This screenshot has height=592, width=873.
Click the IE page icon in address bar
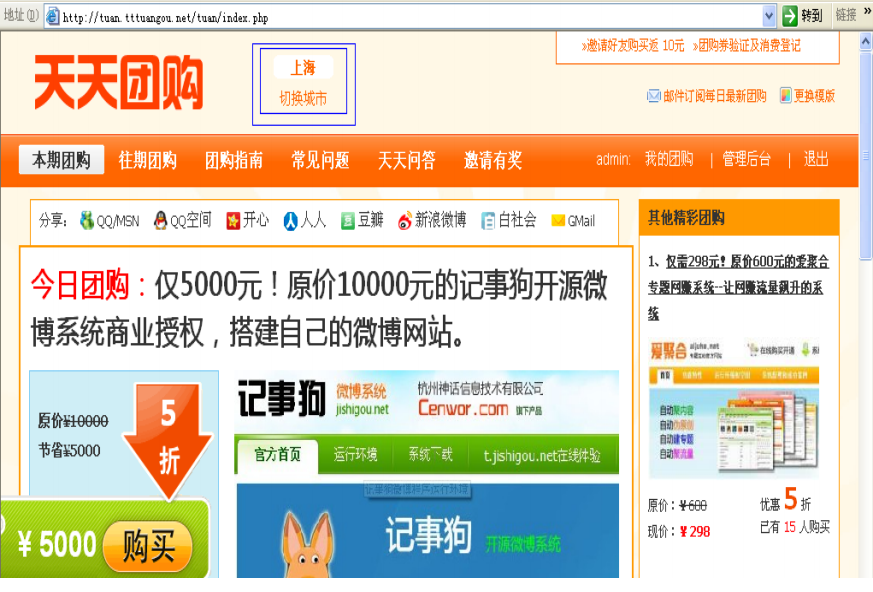(53, 17)
